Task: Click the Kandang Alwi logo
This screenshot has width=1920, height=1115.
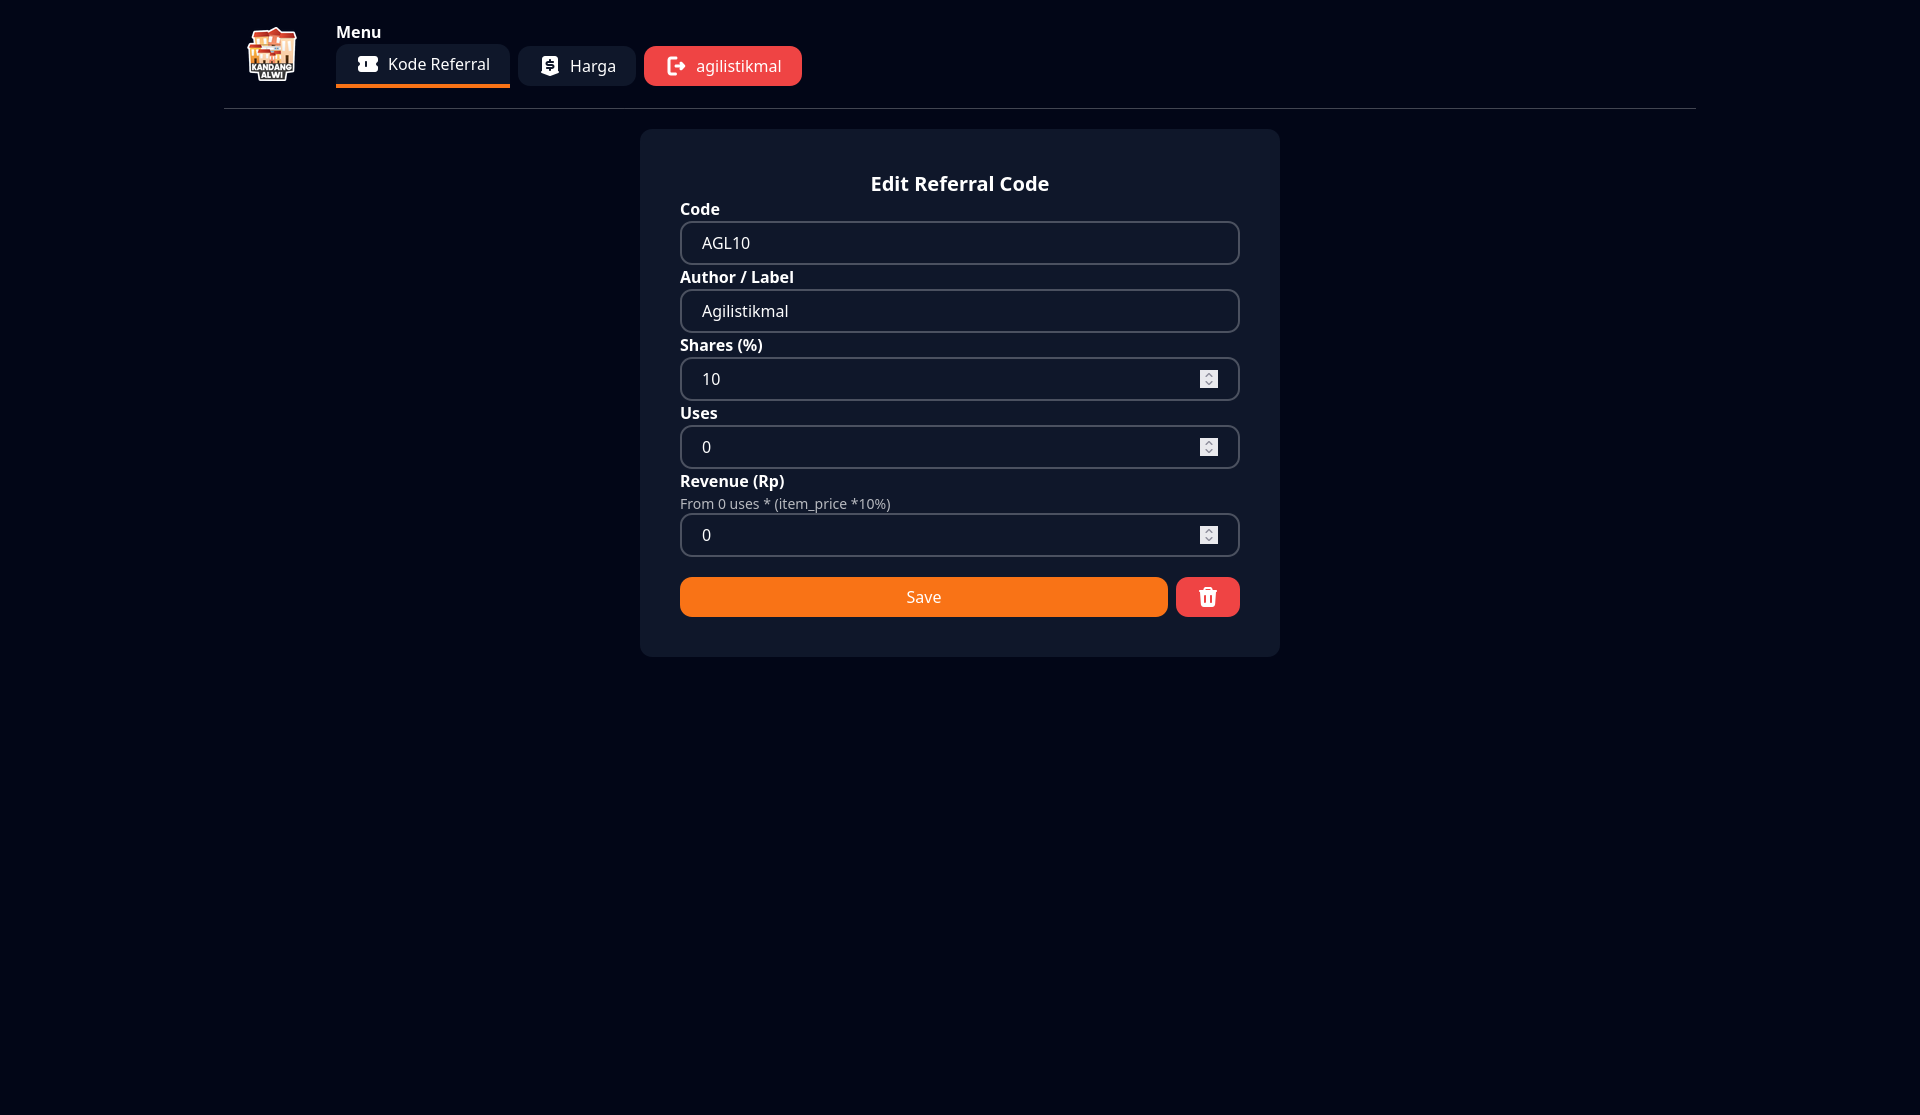Action: coord(272,54)
